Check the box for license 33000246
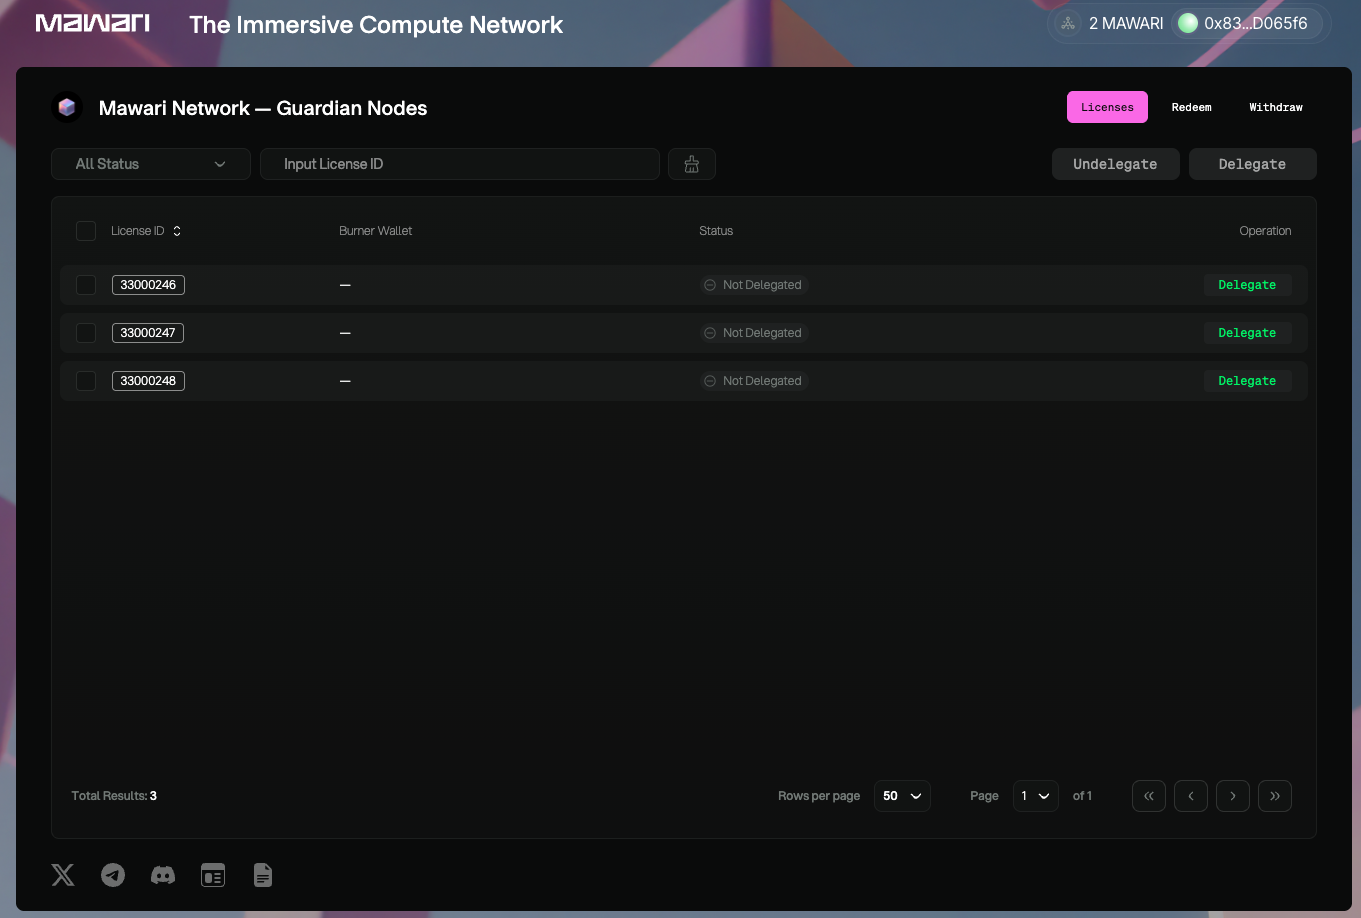Screen dimensions: 1361x918 86,285
